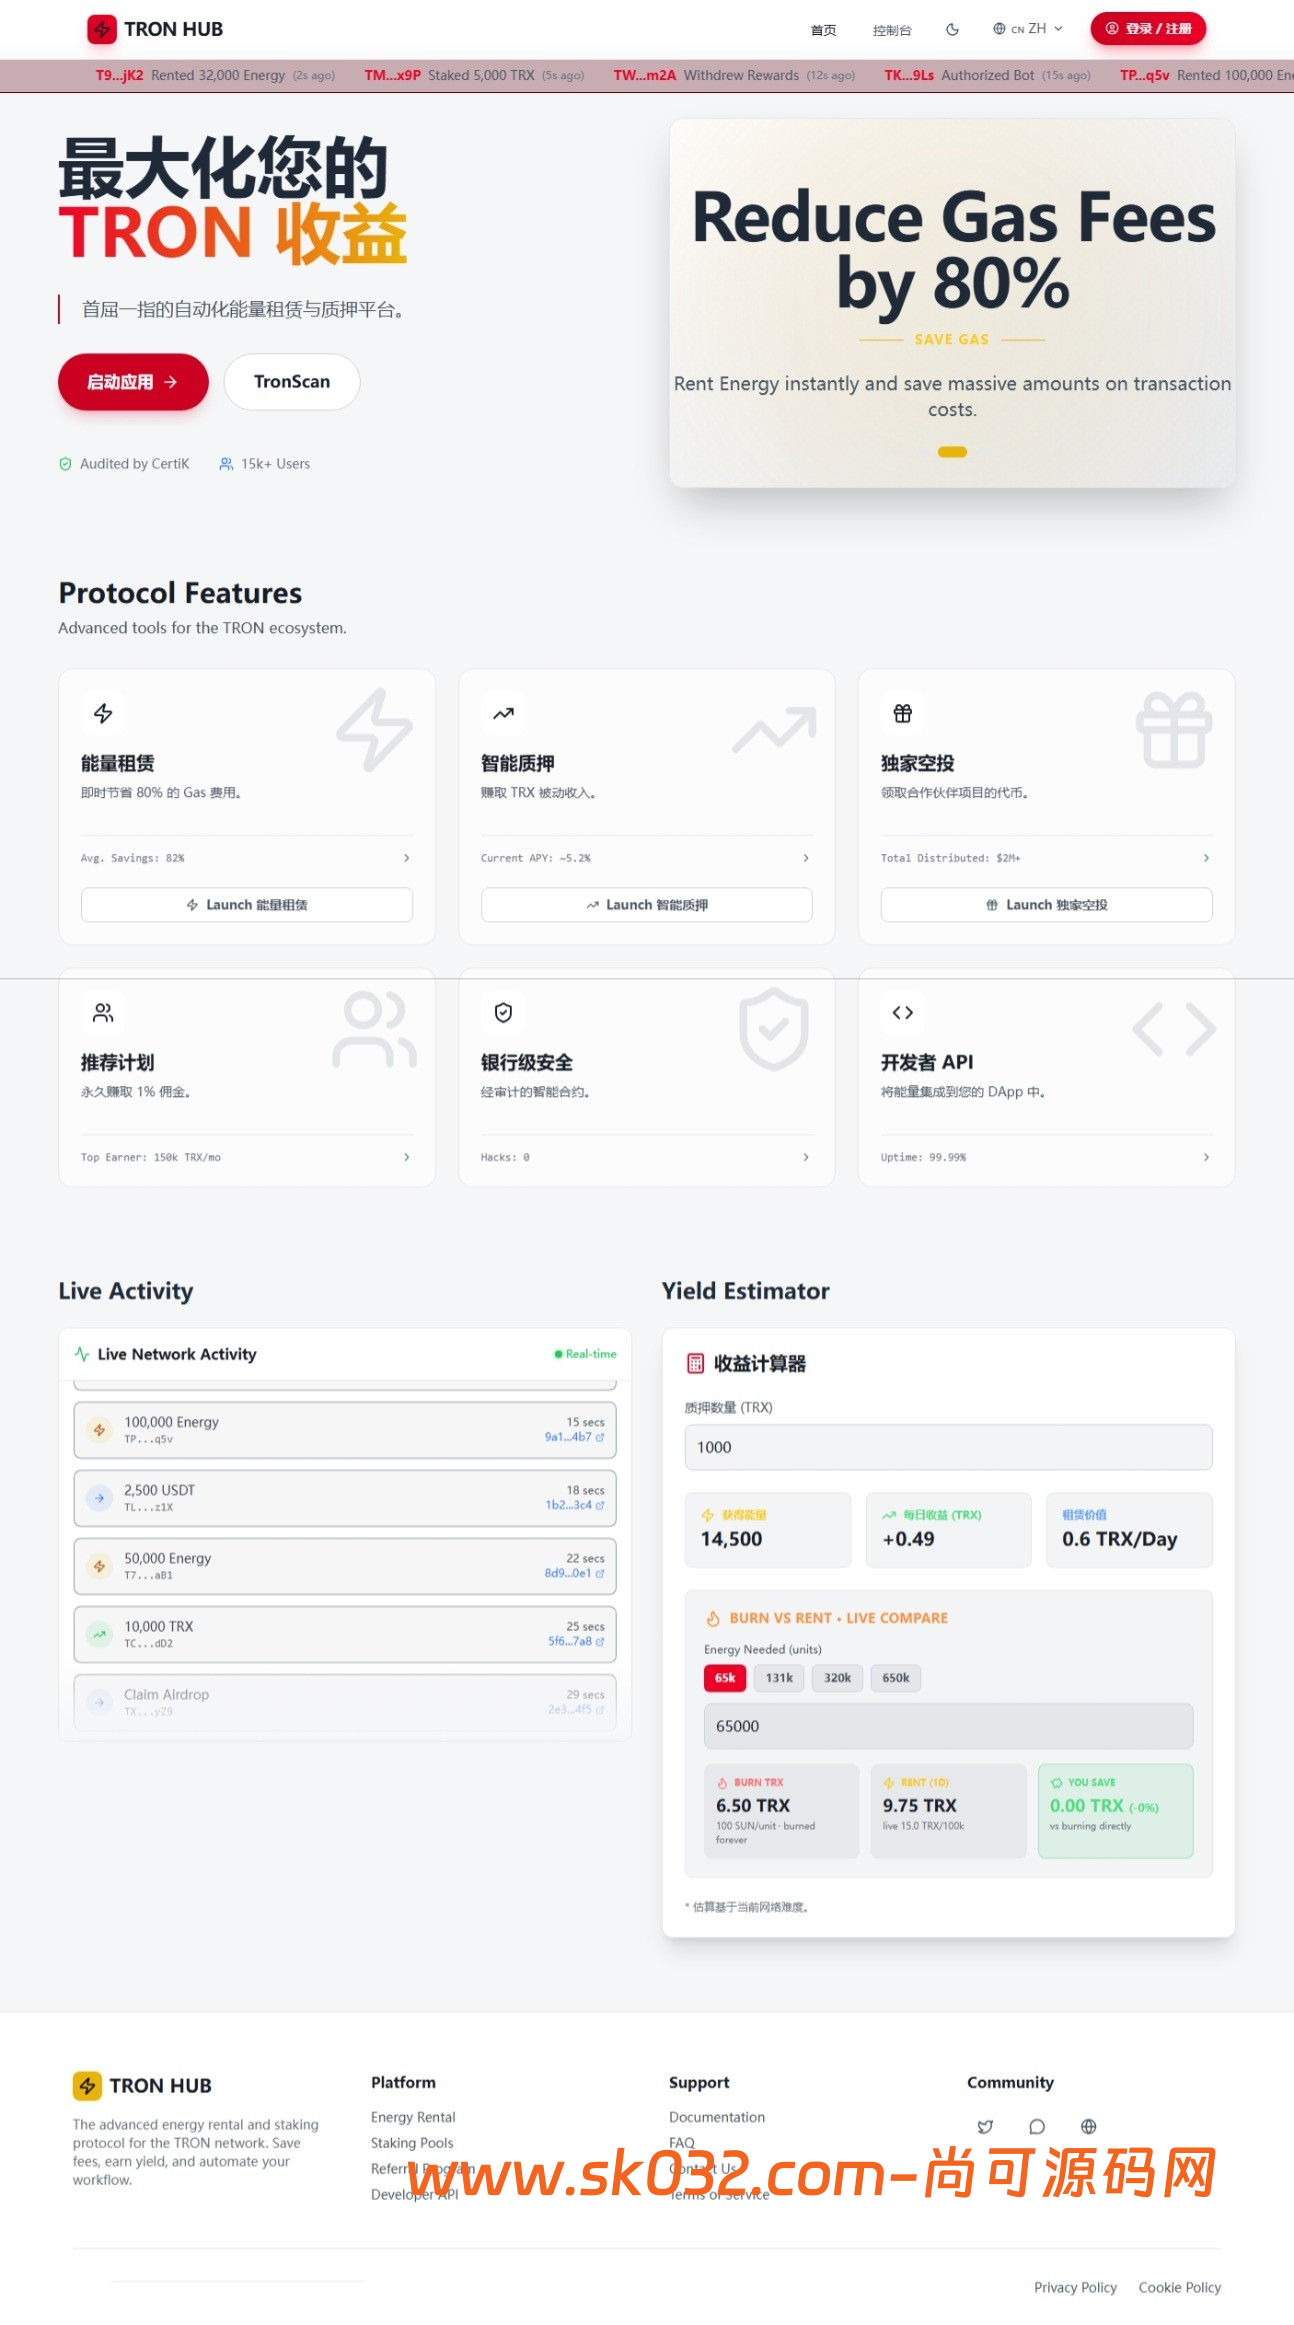Open 控制台 in navigation
Viewport: 1294px width, 2325px height.
point(892,30)
